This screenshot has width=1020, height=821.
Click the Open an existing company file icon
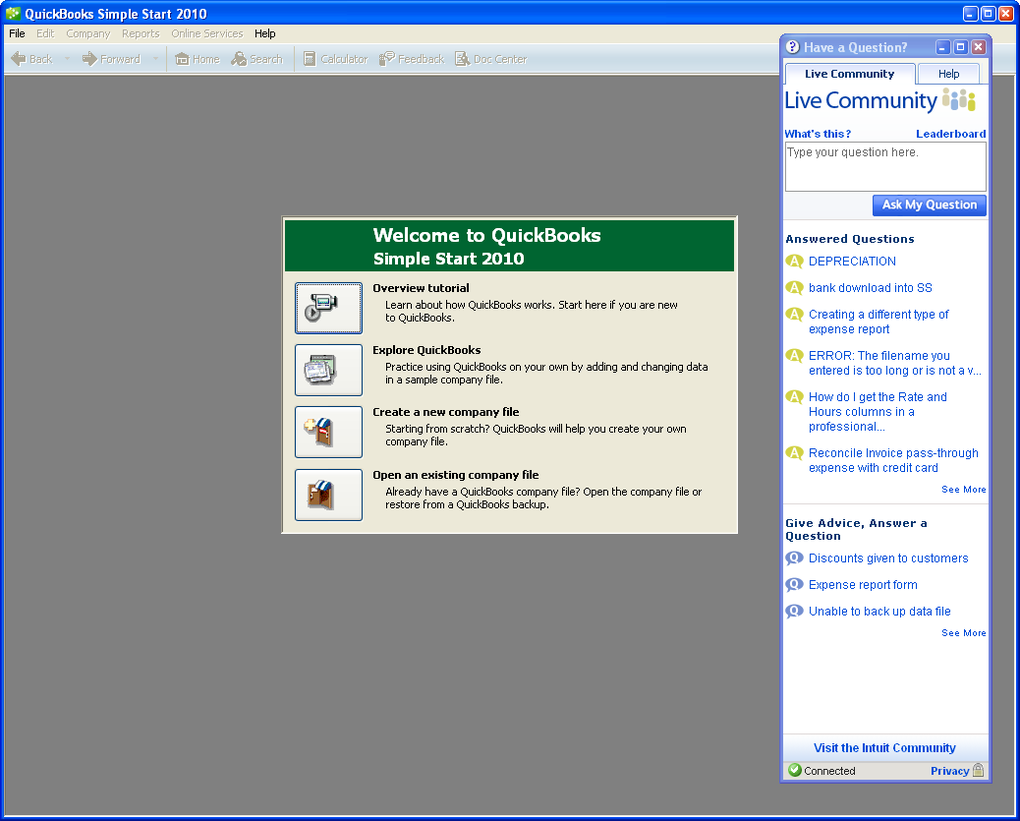click(x=329, y=495)
